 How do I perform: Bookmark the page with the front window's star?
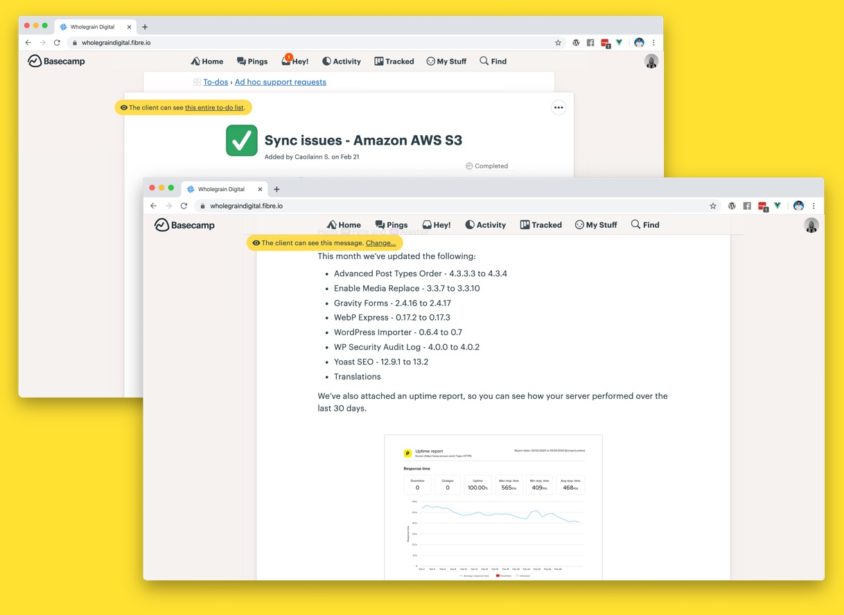click(713, 206)
